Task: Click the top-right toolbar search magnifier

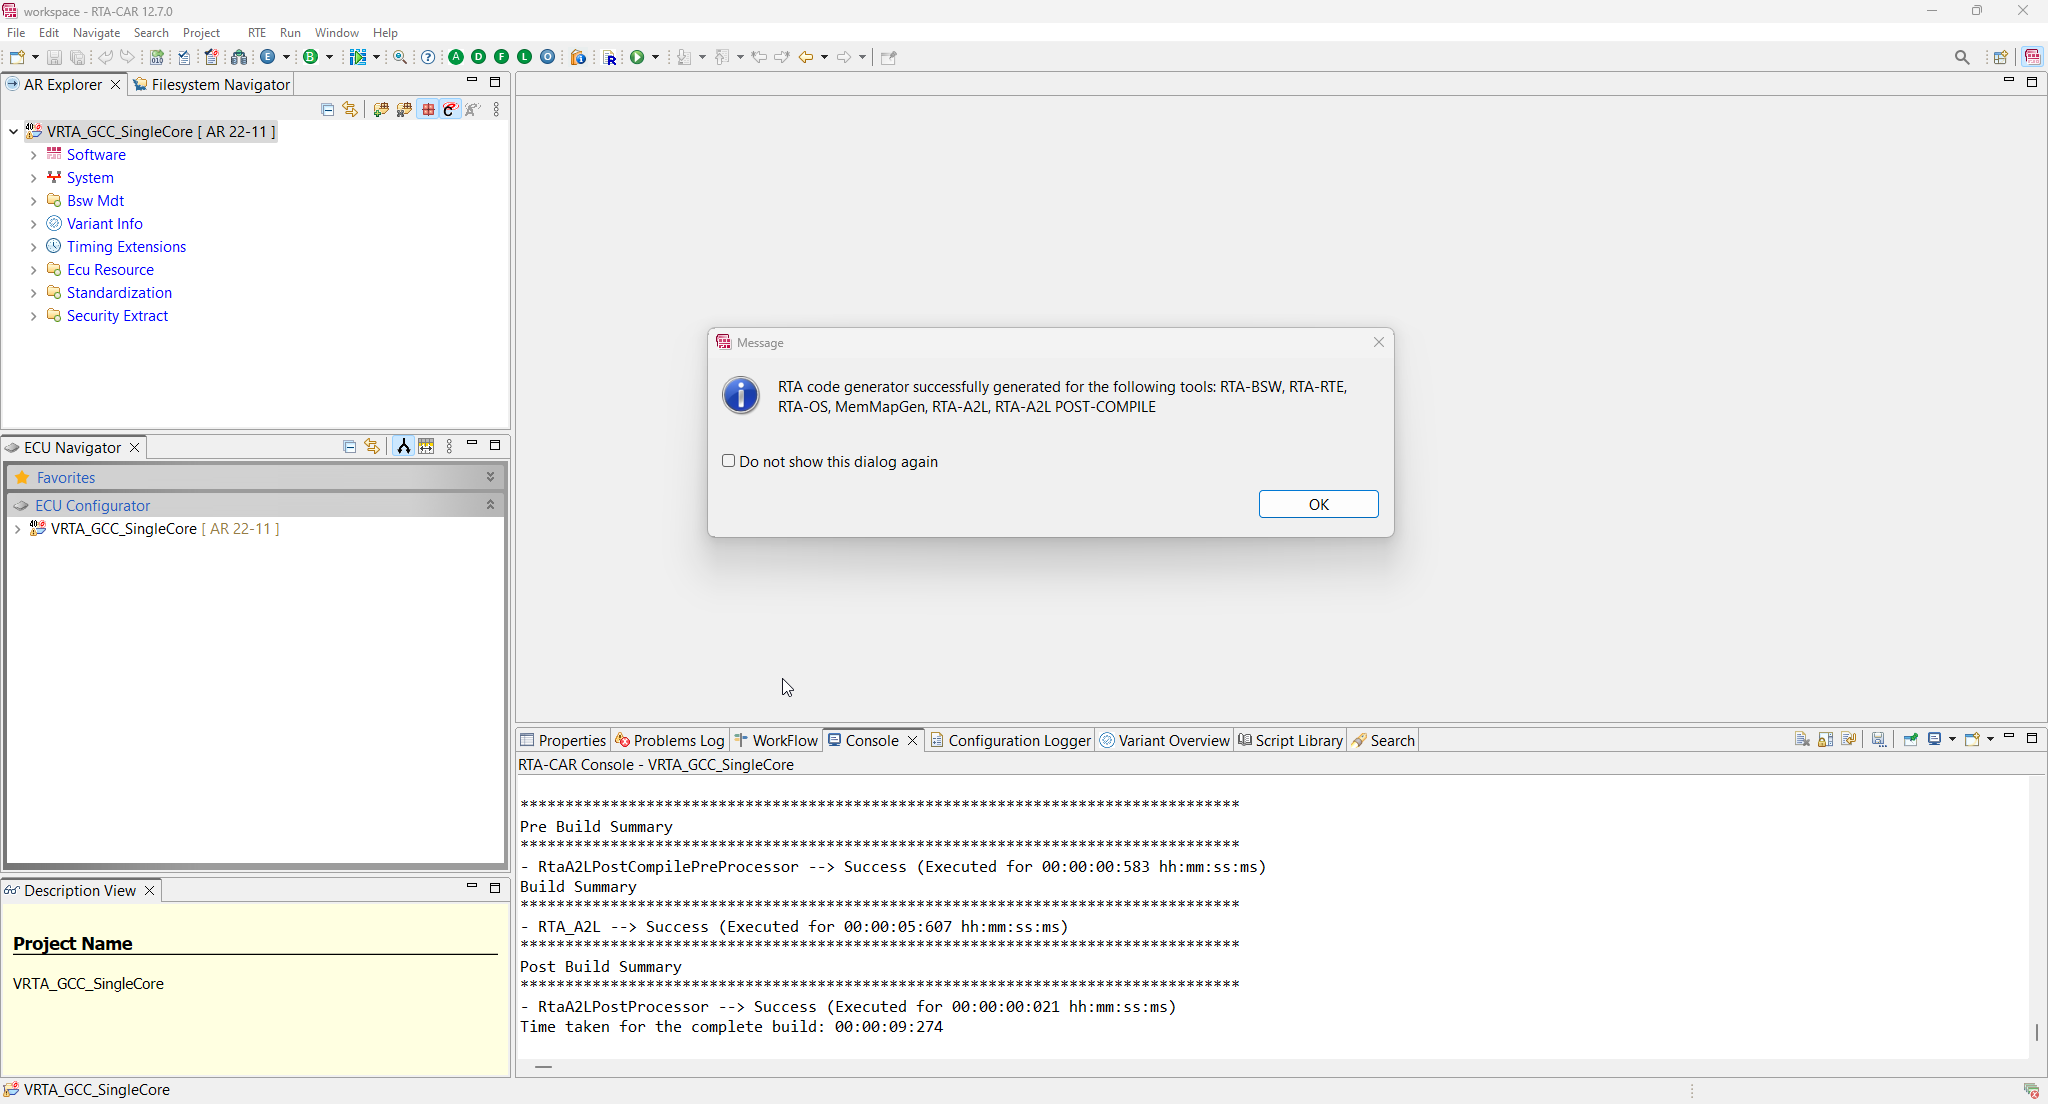Action: 1962,57
